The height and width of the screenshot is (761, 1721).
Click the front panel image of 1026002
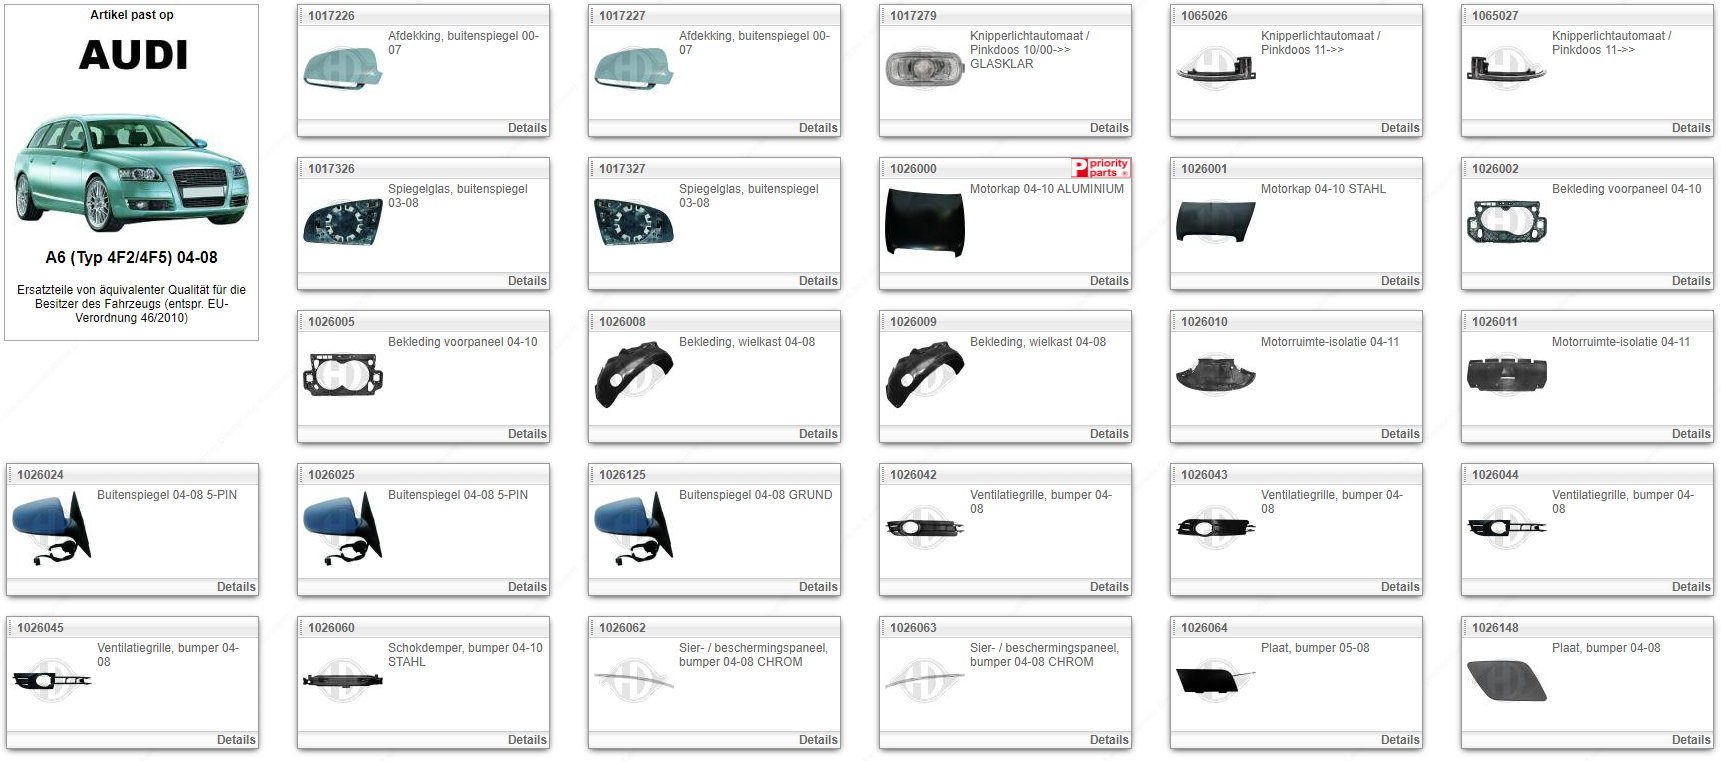[x=1507, y=222]
